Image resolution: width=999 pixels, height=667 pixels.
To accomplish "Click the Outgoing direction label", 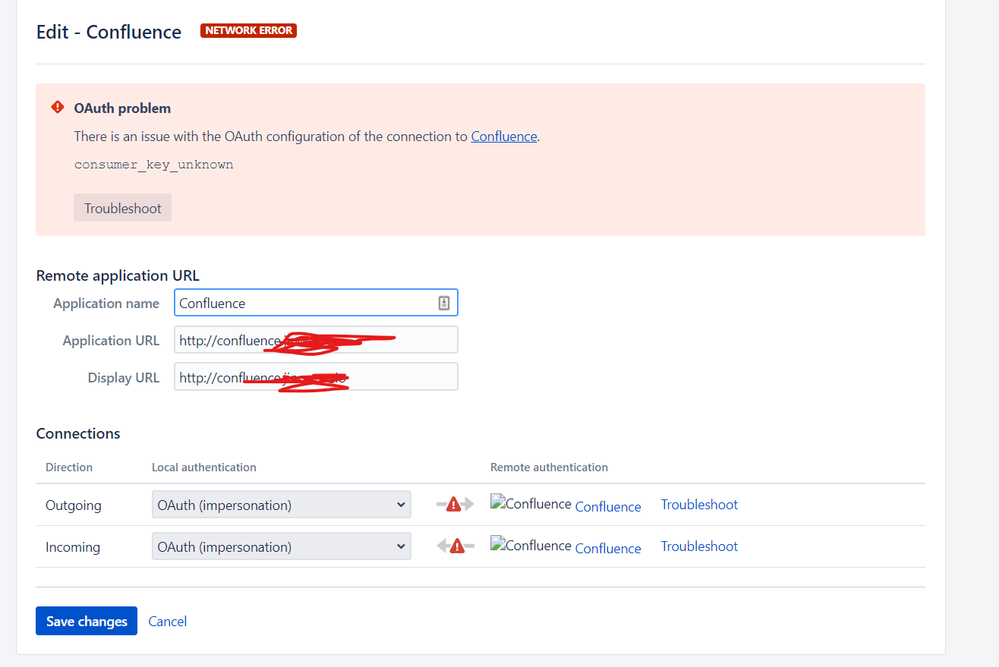I will tap(73, 505).
